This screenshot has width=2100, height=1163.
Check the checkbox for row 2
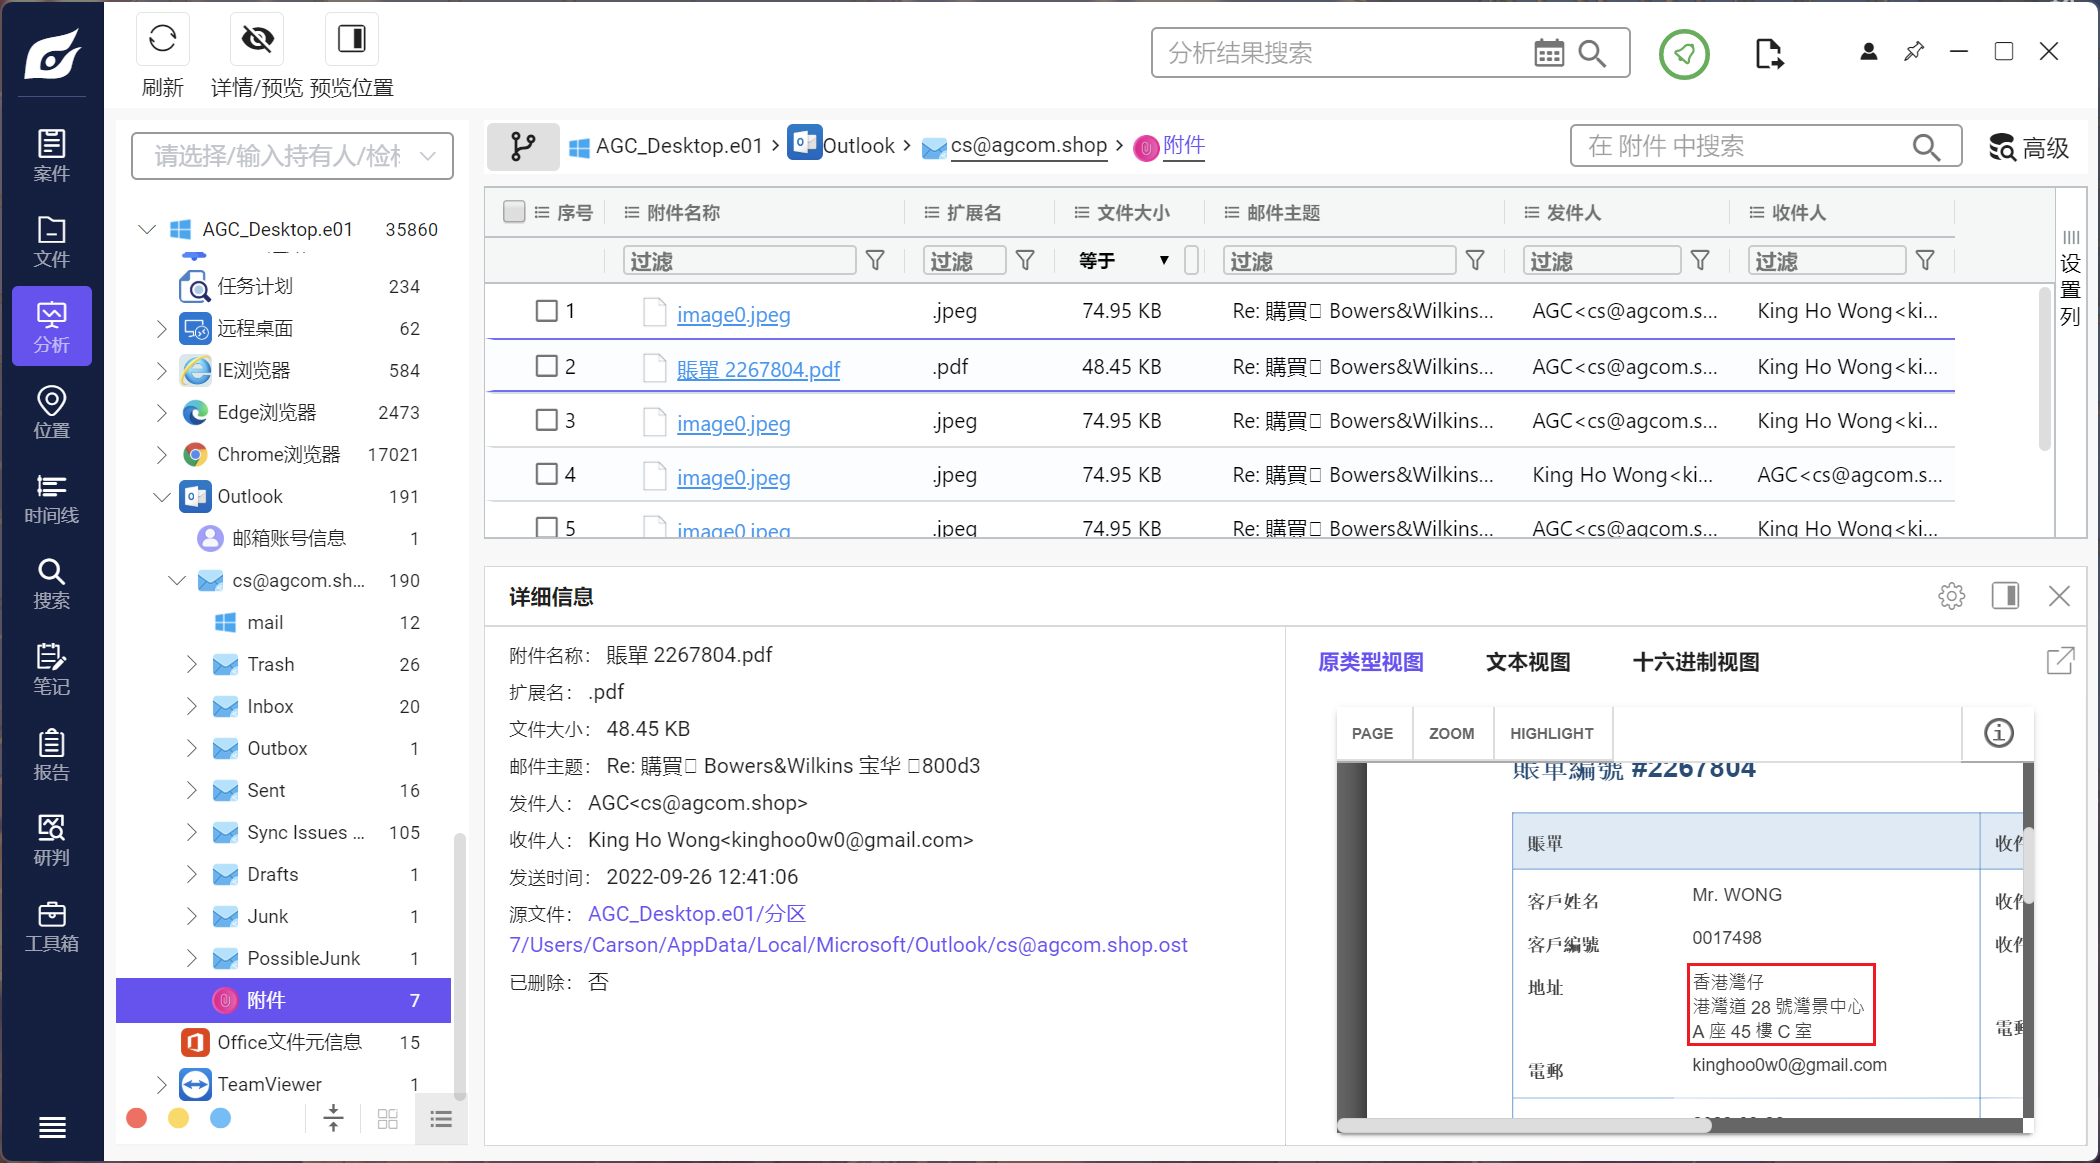(x=546, y=366)
